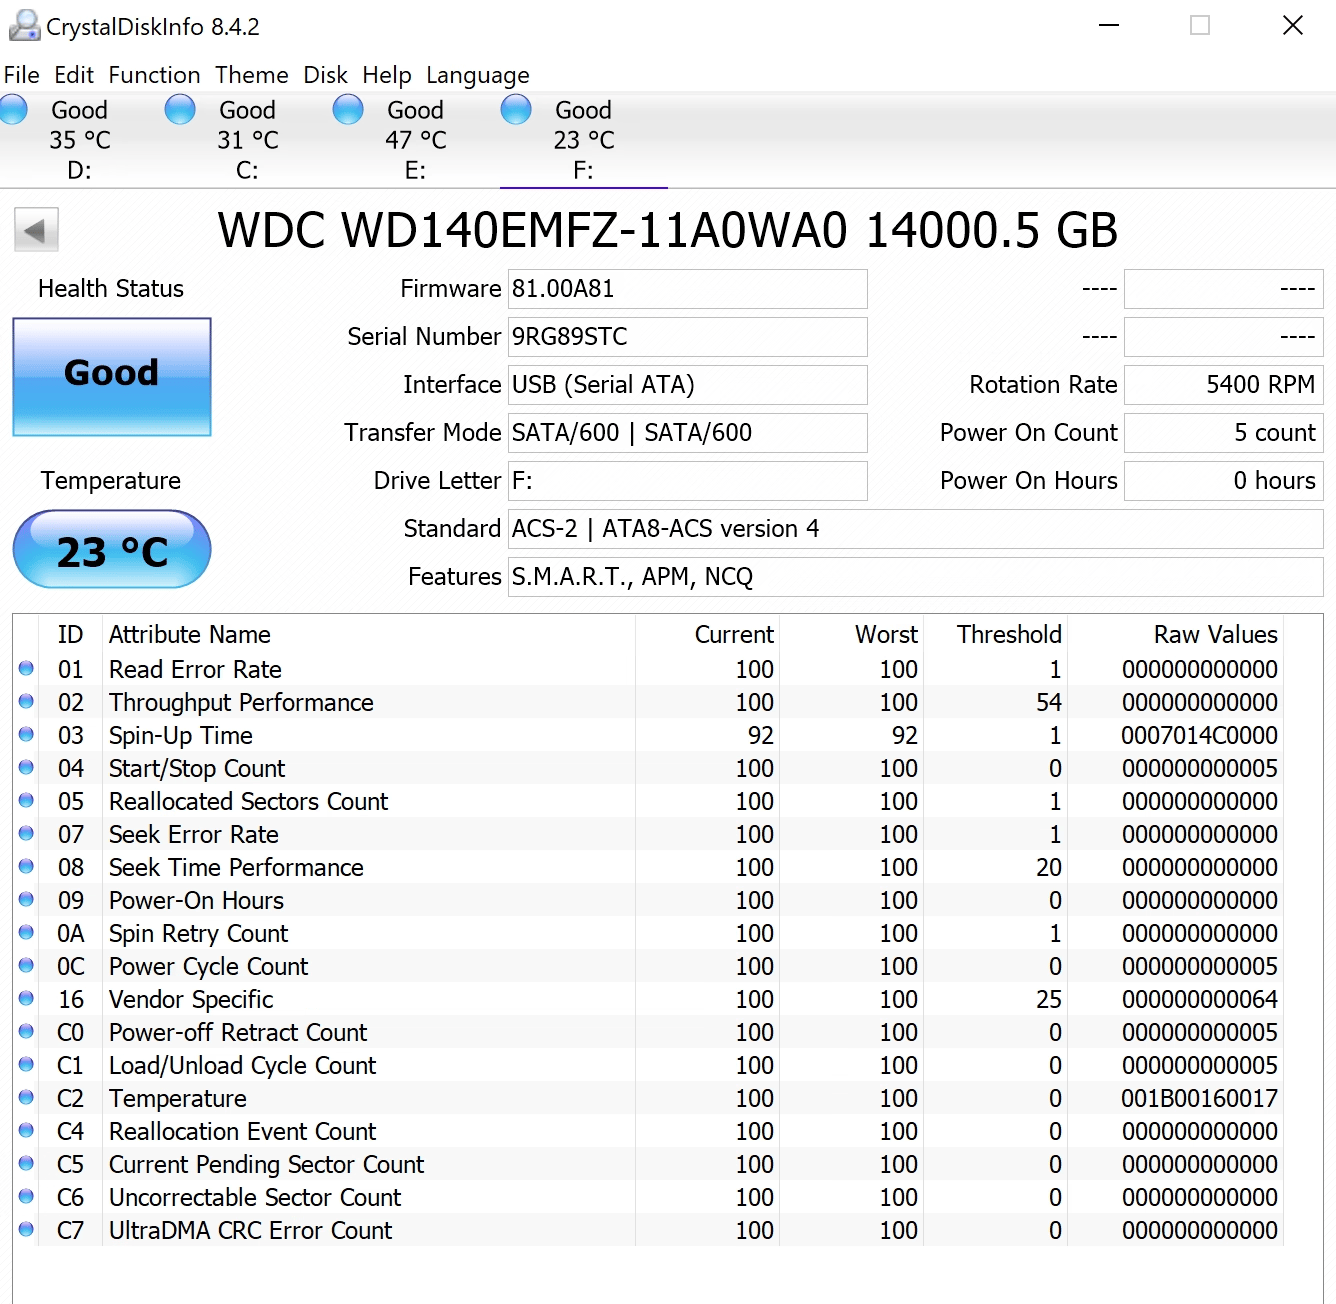
Task: Select disk D: status orb
Action: tap(13, 109)
